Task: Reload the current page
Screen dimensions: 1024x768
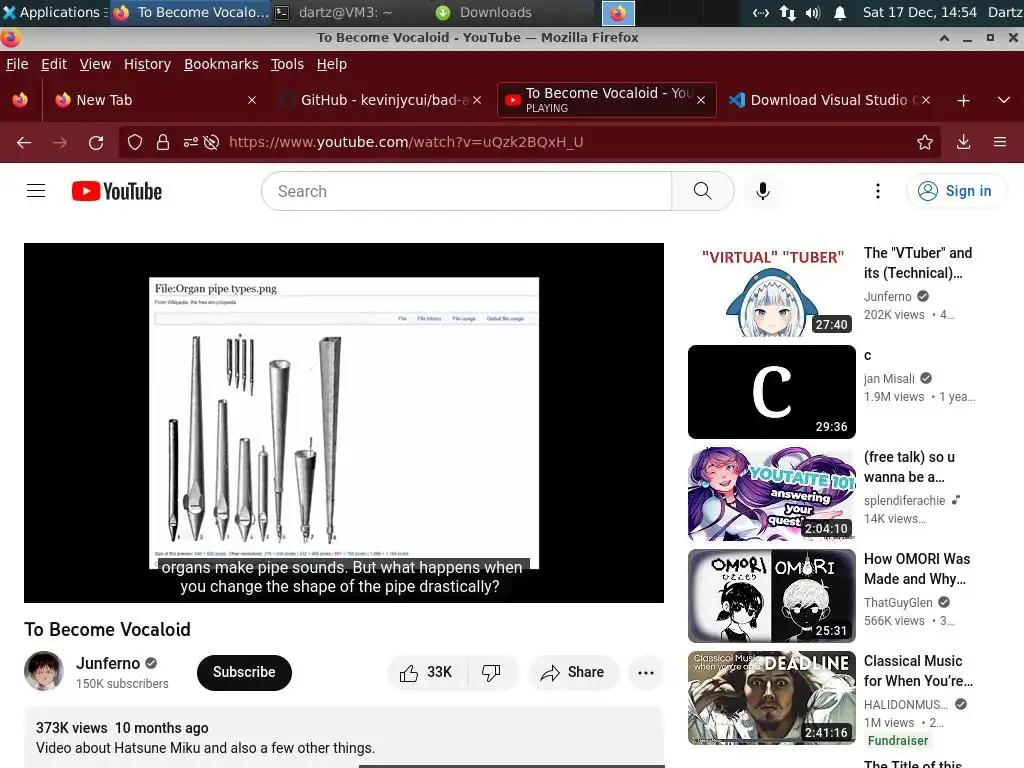Action: (96, 142)
